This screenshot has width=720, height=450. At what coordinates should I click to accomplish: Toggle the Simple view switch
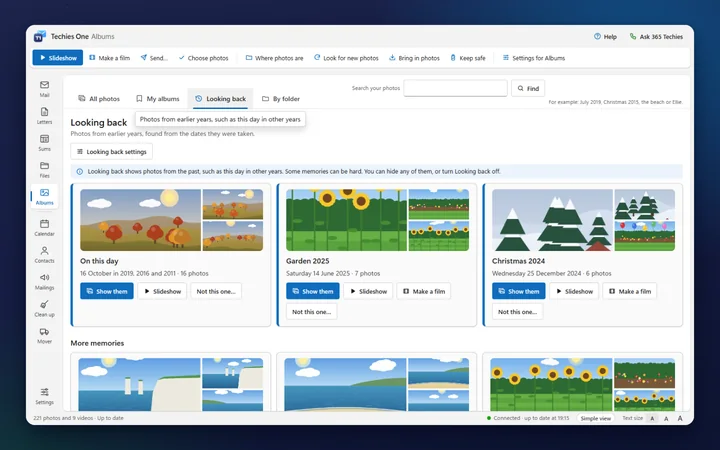596,418
